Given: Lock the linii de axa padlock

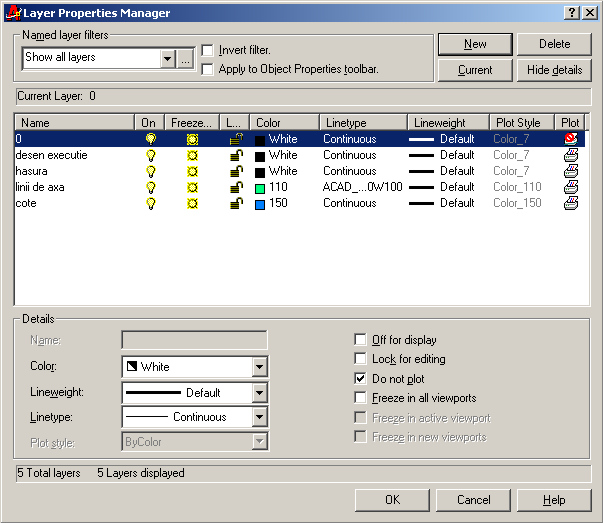Looking at the screenshot, I should [236, 187].
